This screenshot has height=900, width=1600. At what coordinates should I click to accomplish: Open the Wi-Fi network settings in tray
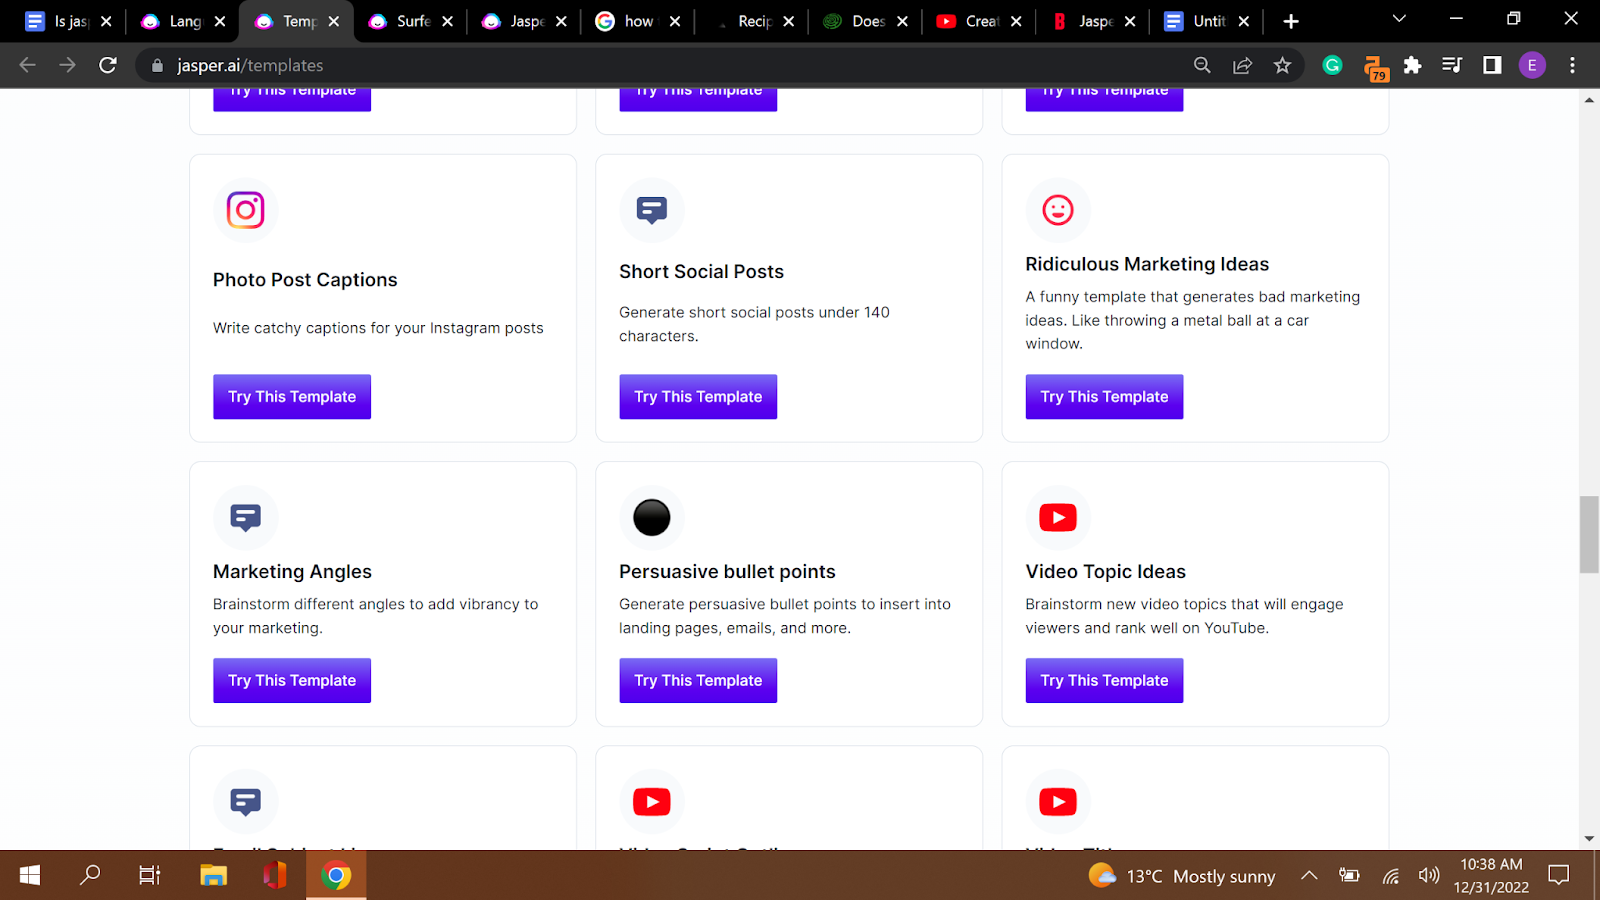click(1390, 876)
